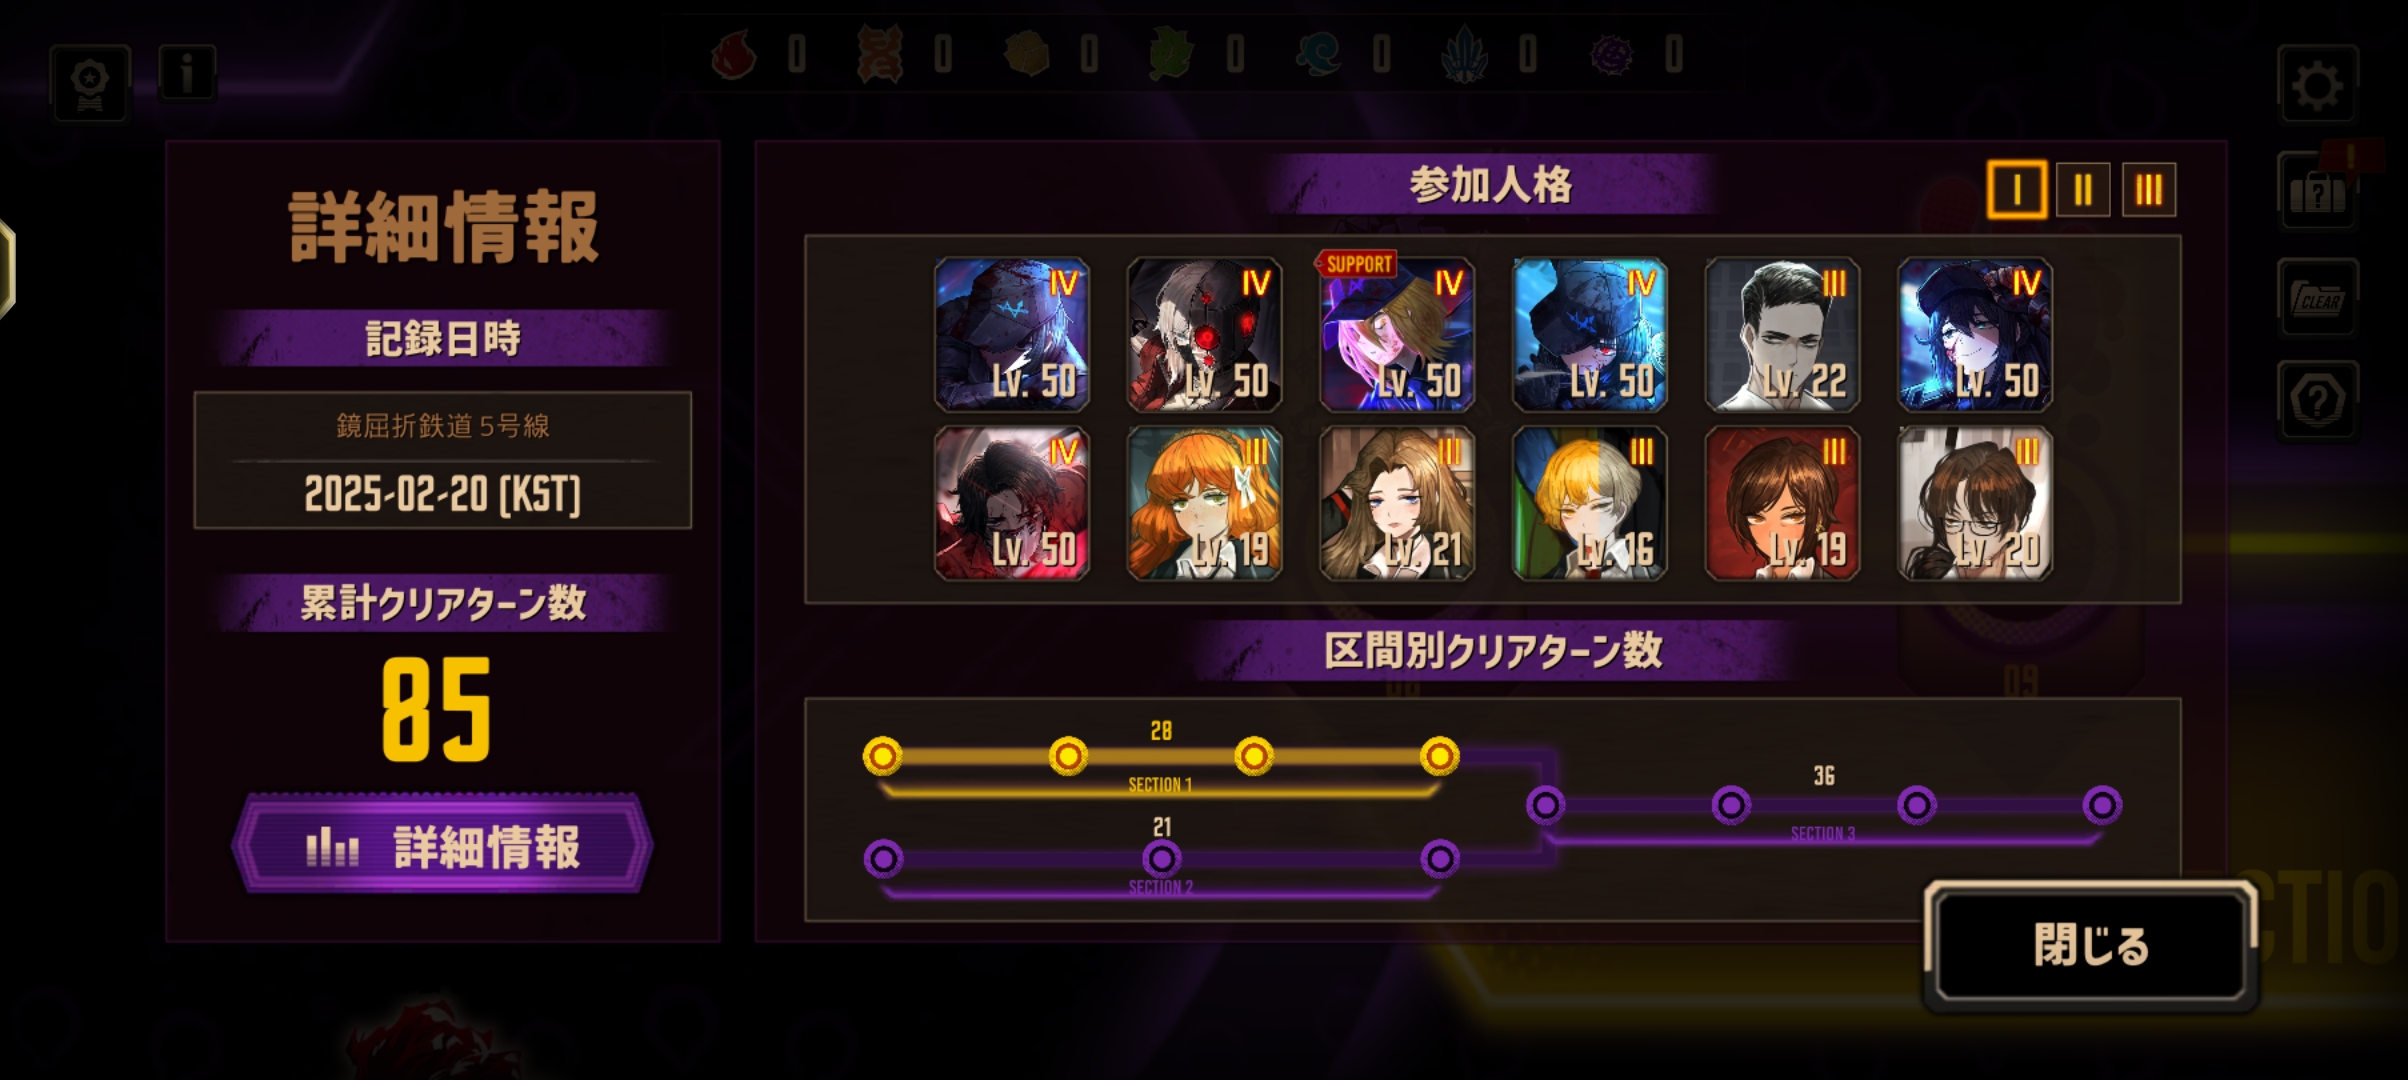
Task: Click the info "i" icon
Action: [186, 73]
